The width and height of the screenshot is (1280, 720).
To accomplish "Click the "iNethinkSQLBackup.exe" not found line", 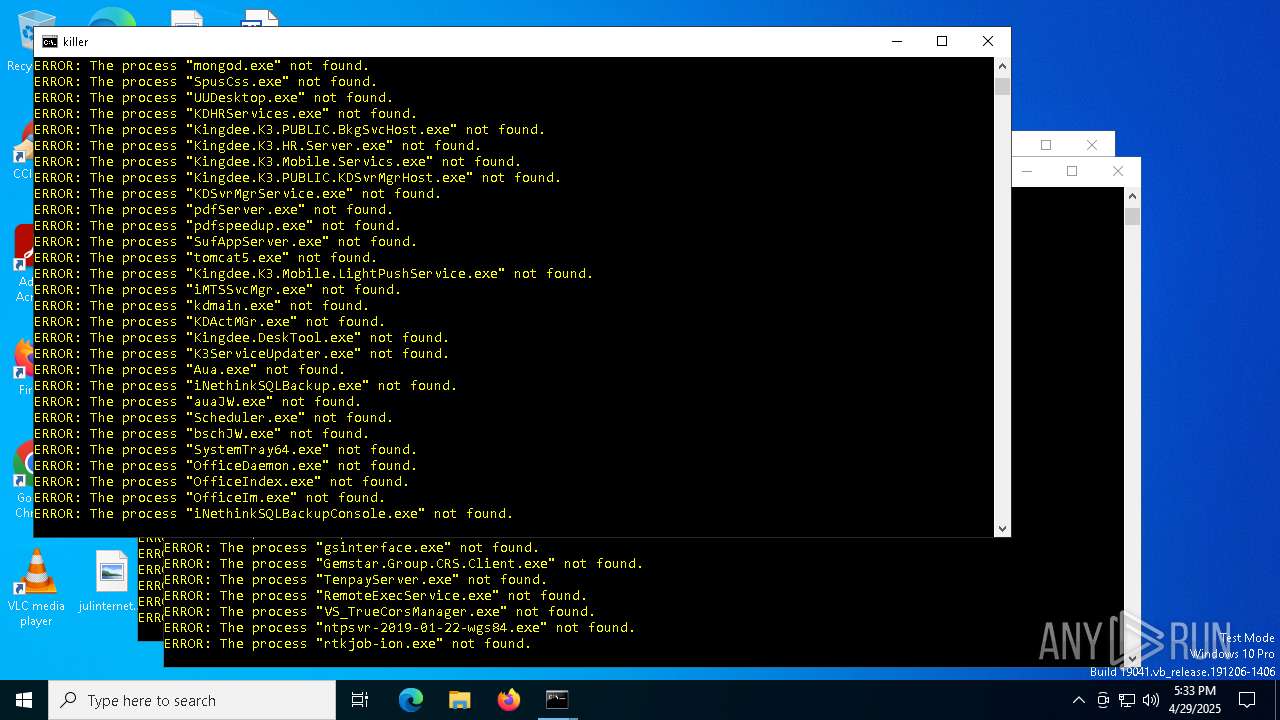I will 245,386.
